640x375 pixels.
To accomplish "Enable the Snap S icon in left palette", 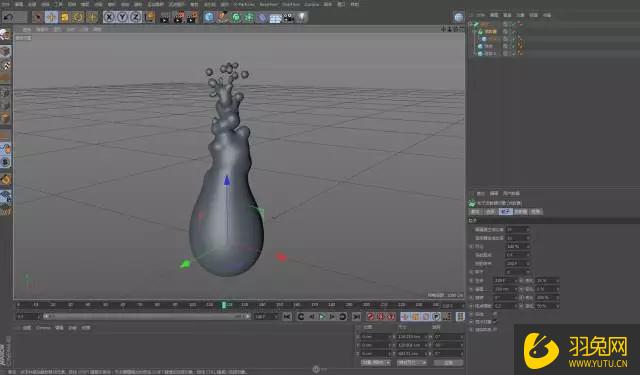I will pos(5,162).
